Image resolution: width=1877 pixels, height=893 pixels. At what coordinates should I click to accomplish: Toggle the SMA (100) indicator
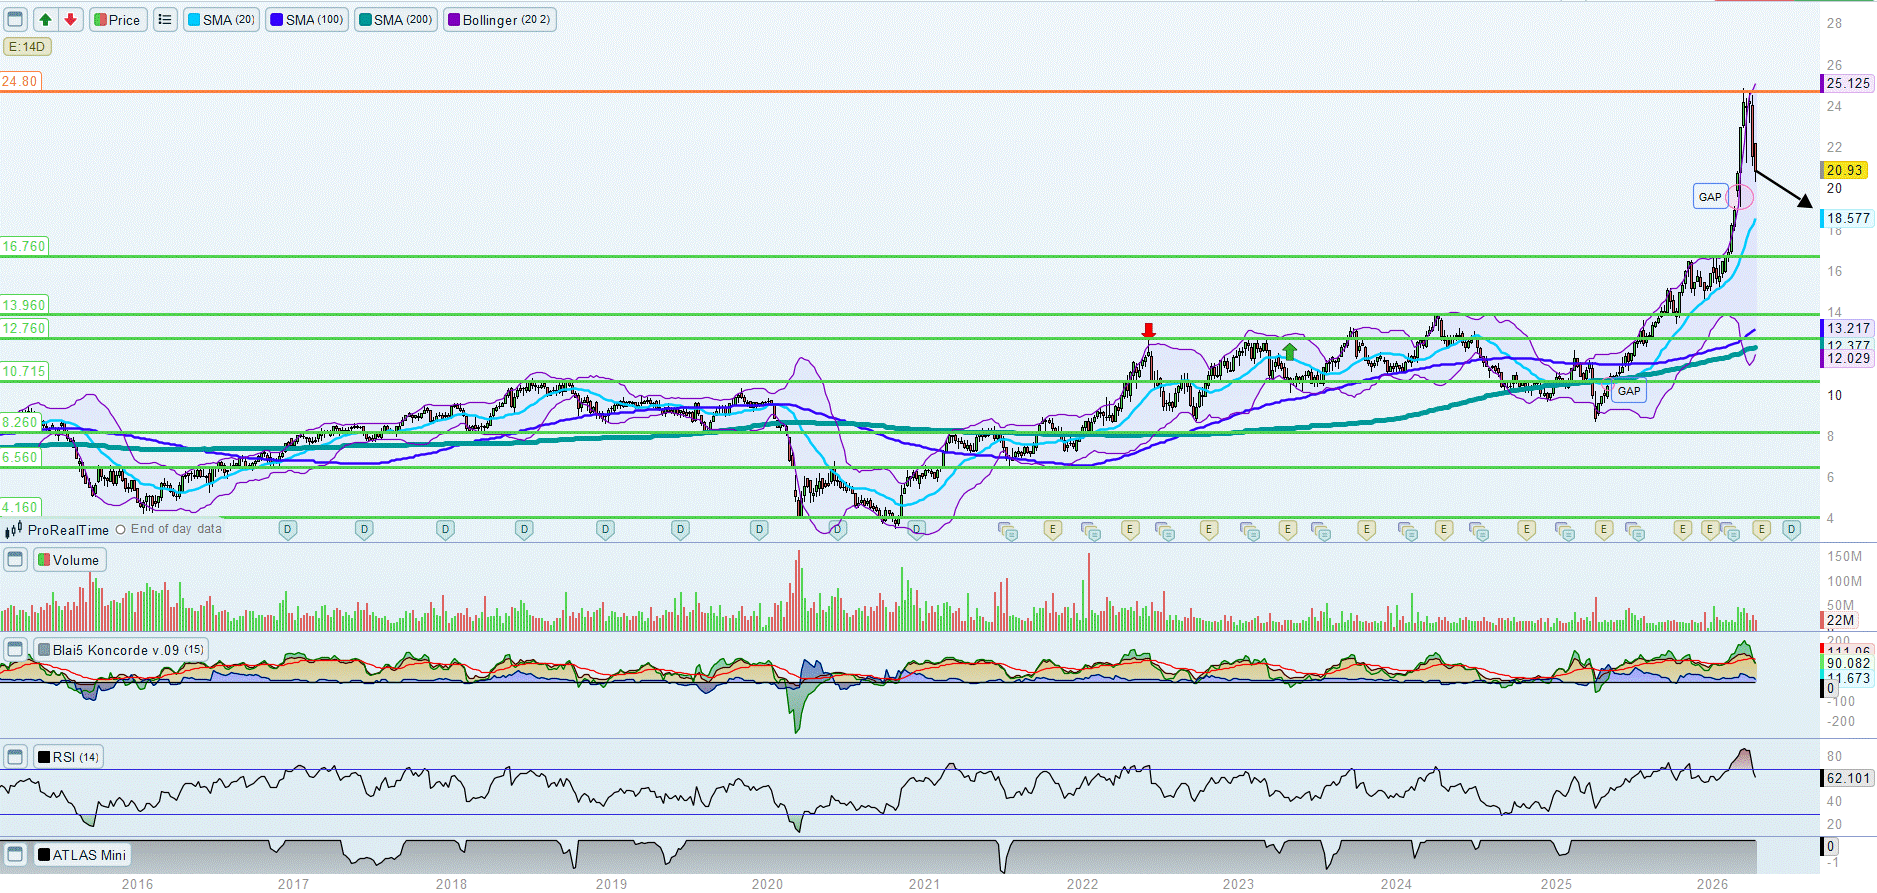(x=307, y=20)
